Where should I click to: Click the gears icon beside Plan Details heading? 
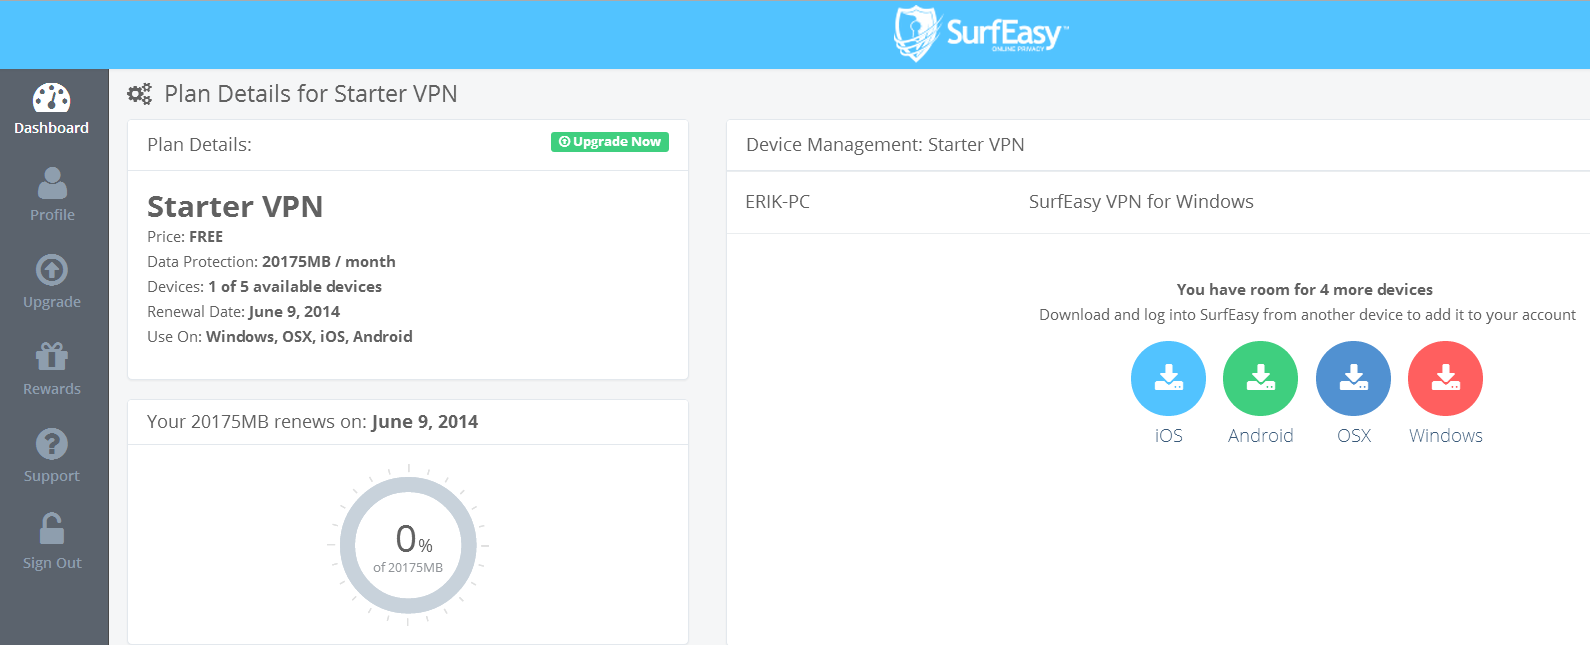pyautogui.click(x=140, y=94)
